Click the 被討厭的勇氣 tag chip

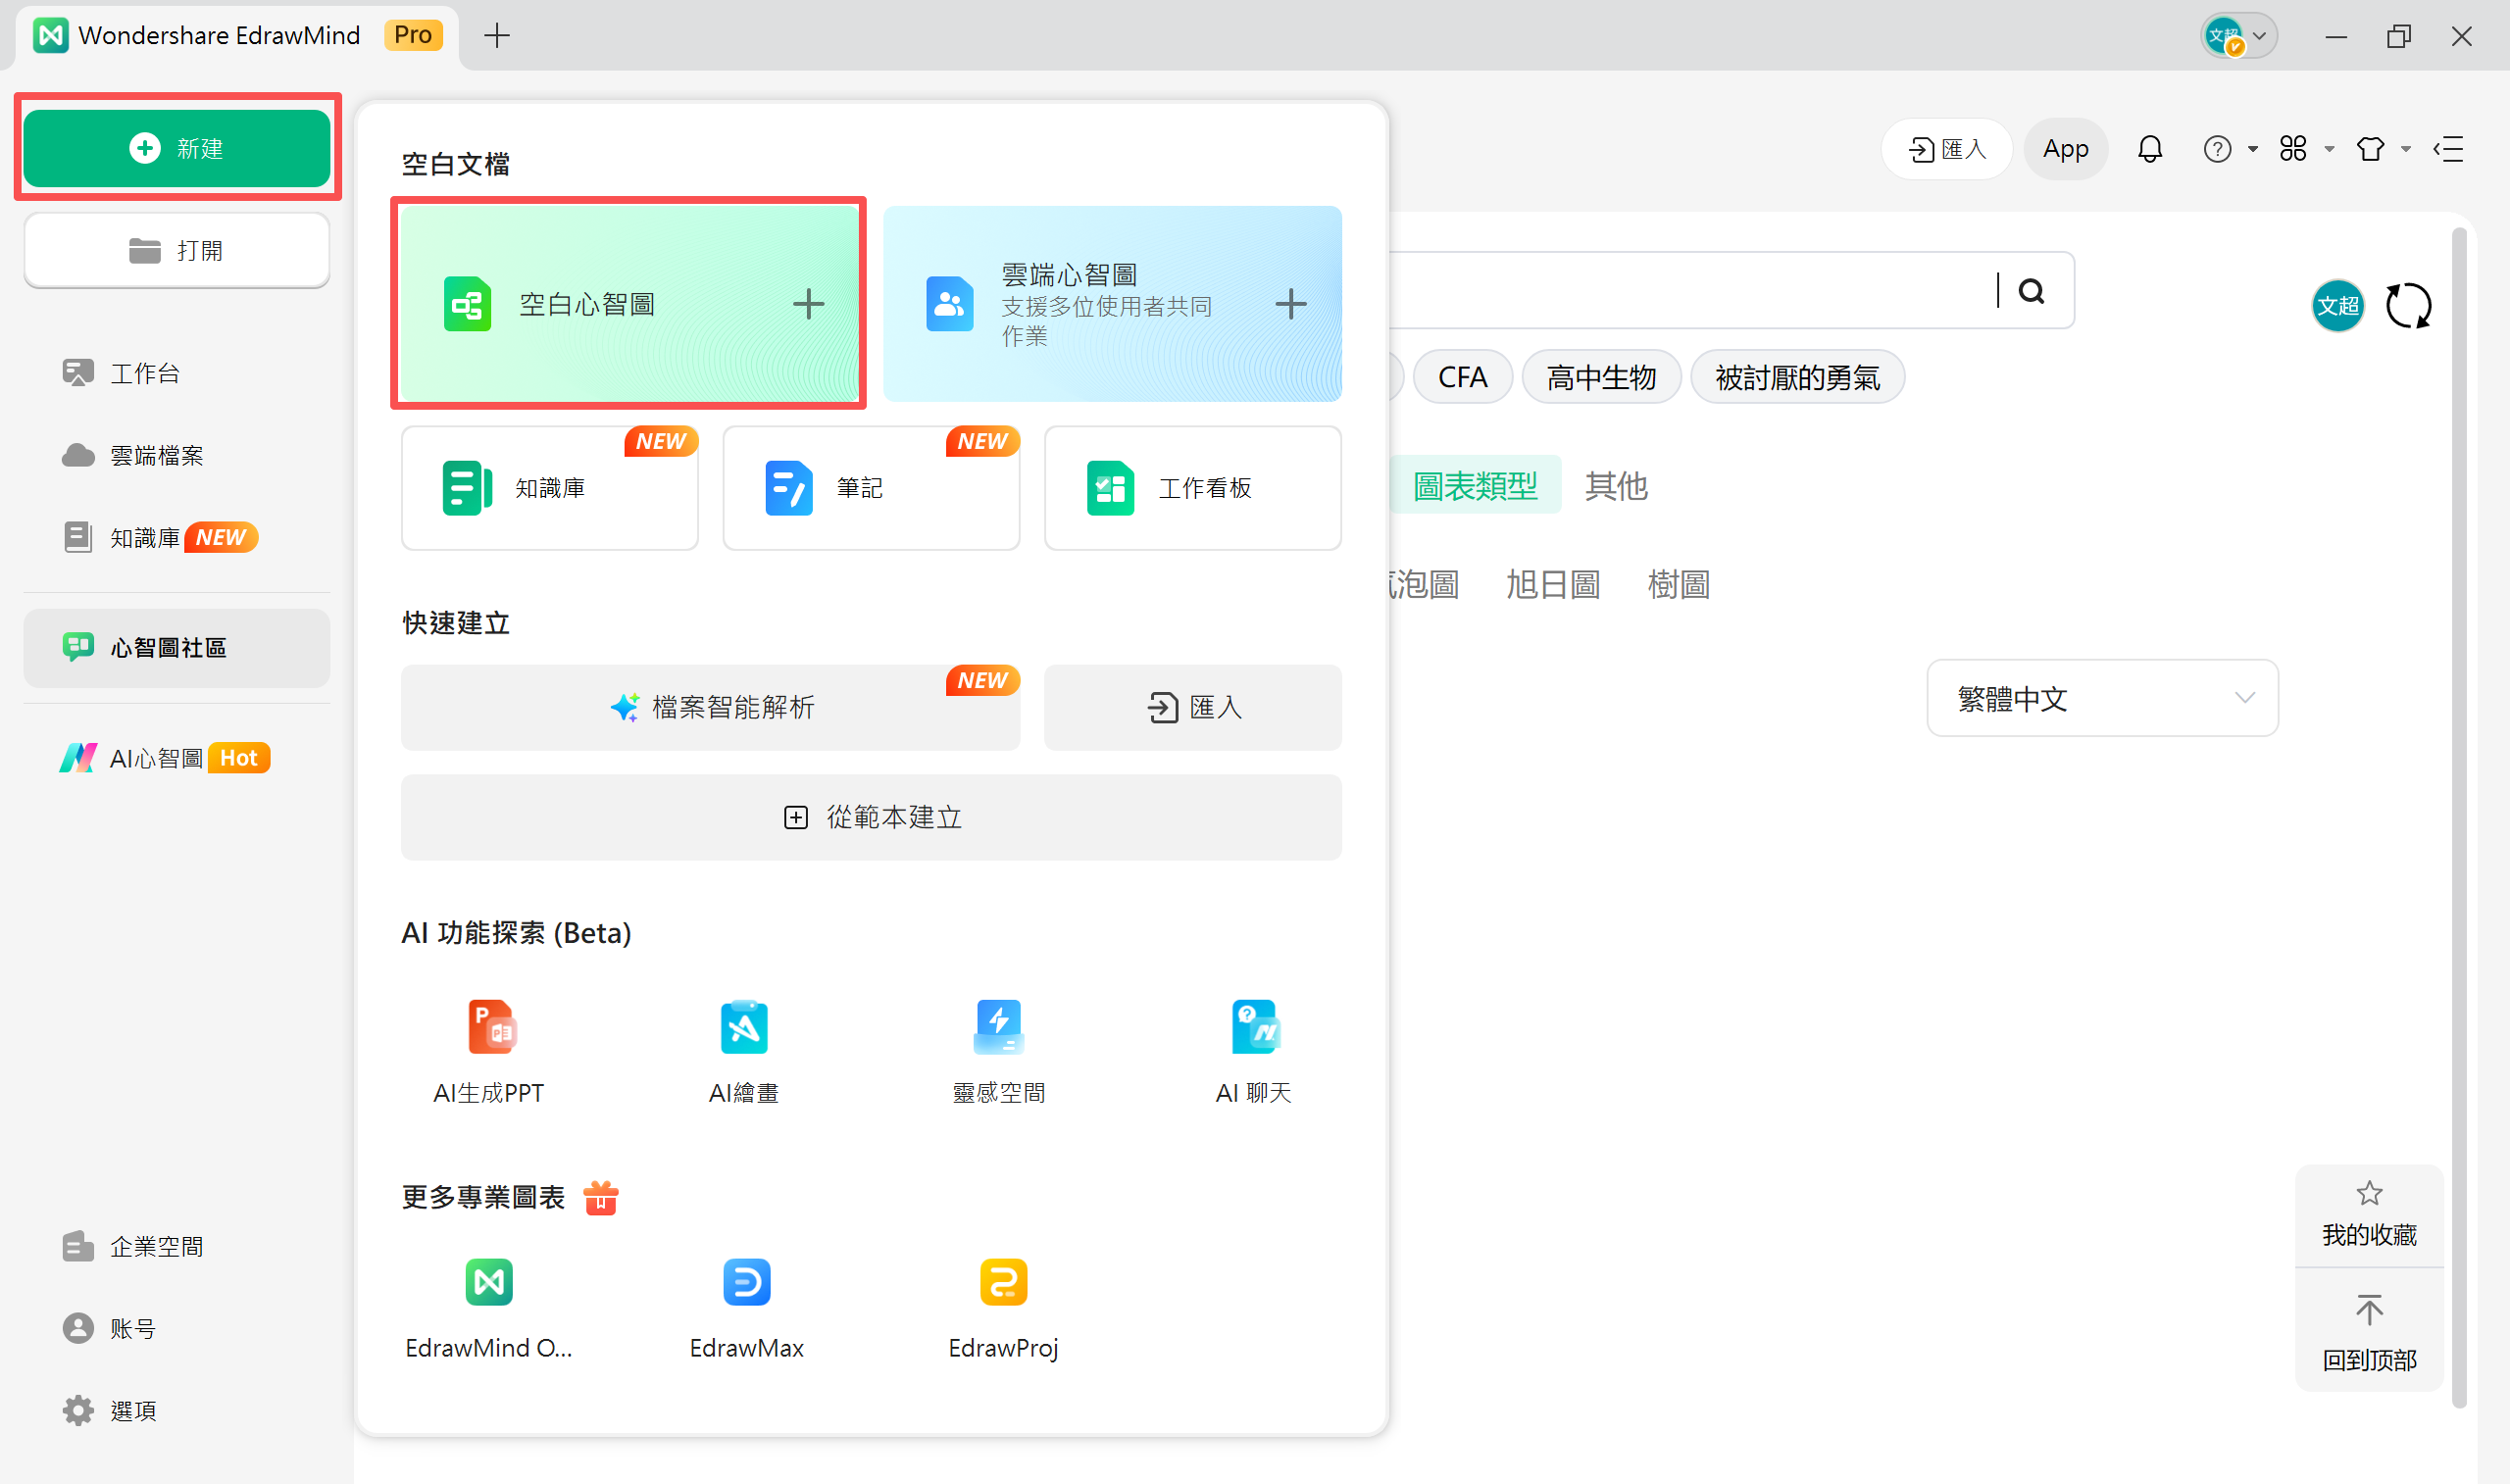(1797, 378)
